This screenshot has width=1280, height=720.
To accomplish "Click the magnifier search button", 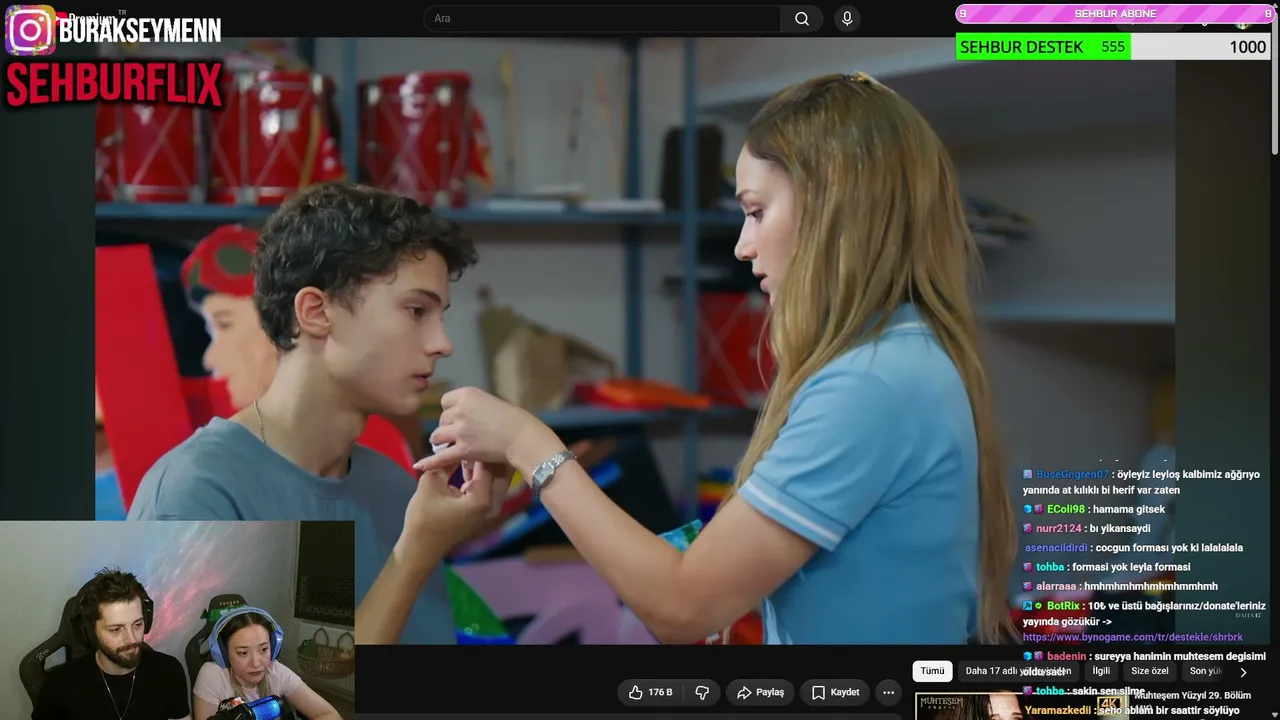I will tap(802, 18).
